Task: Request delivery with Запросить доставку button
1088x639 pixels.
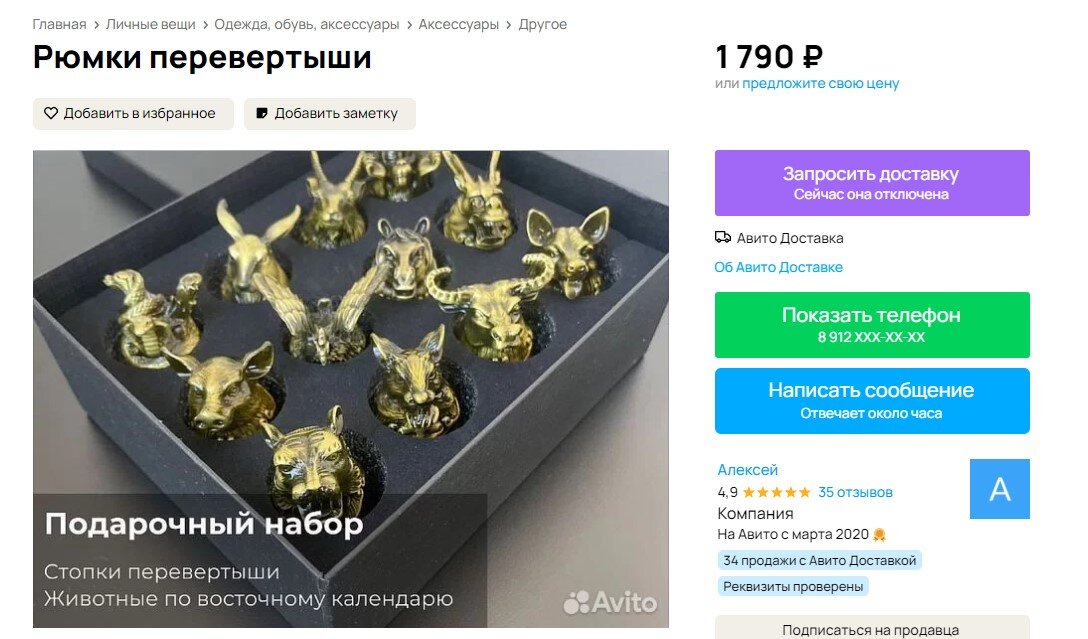Action: pos(872,183)
